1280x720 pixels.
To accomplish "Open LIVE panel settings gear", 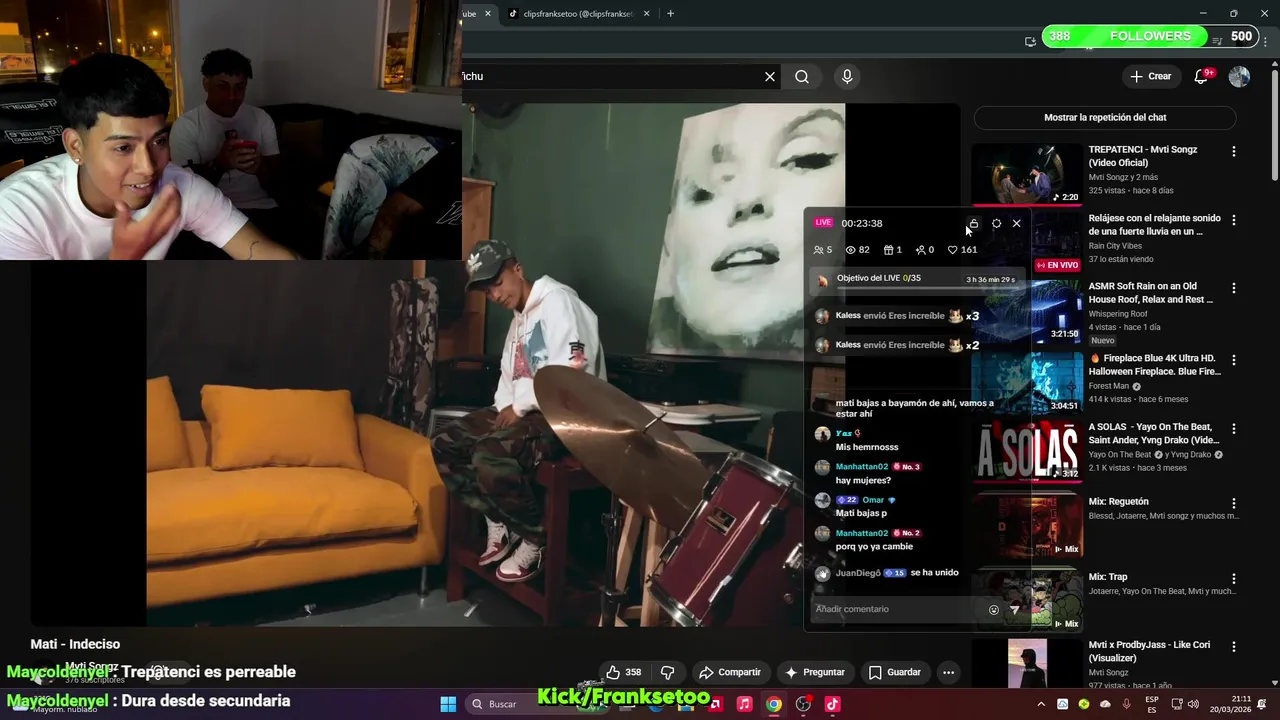I will click(996, 223).
